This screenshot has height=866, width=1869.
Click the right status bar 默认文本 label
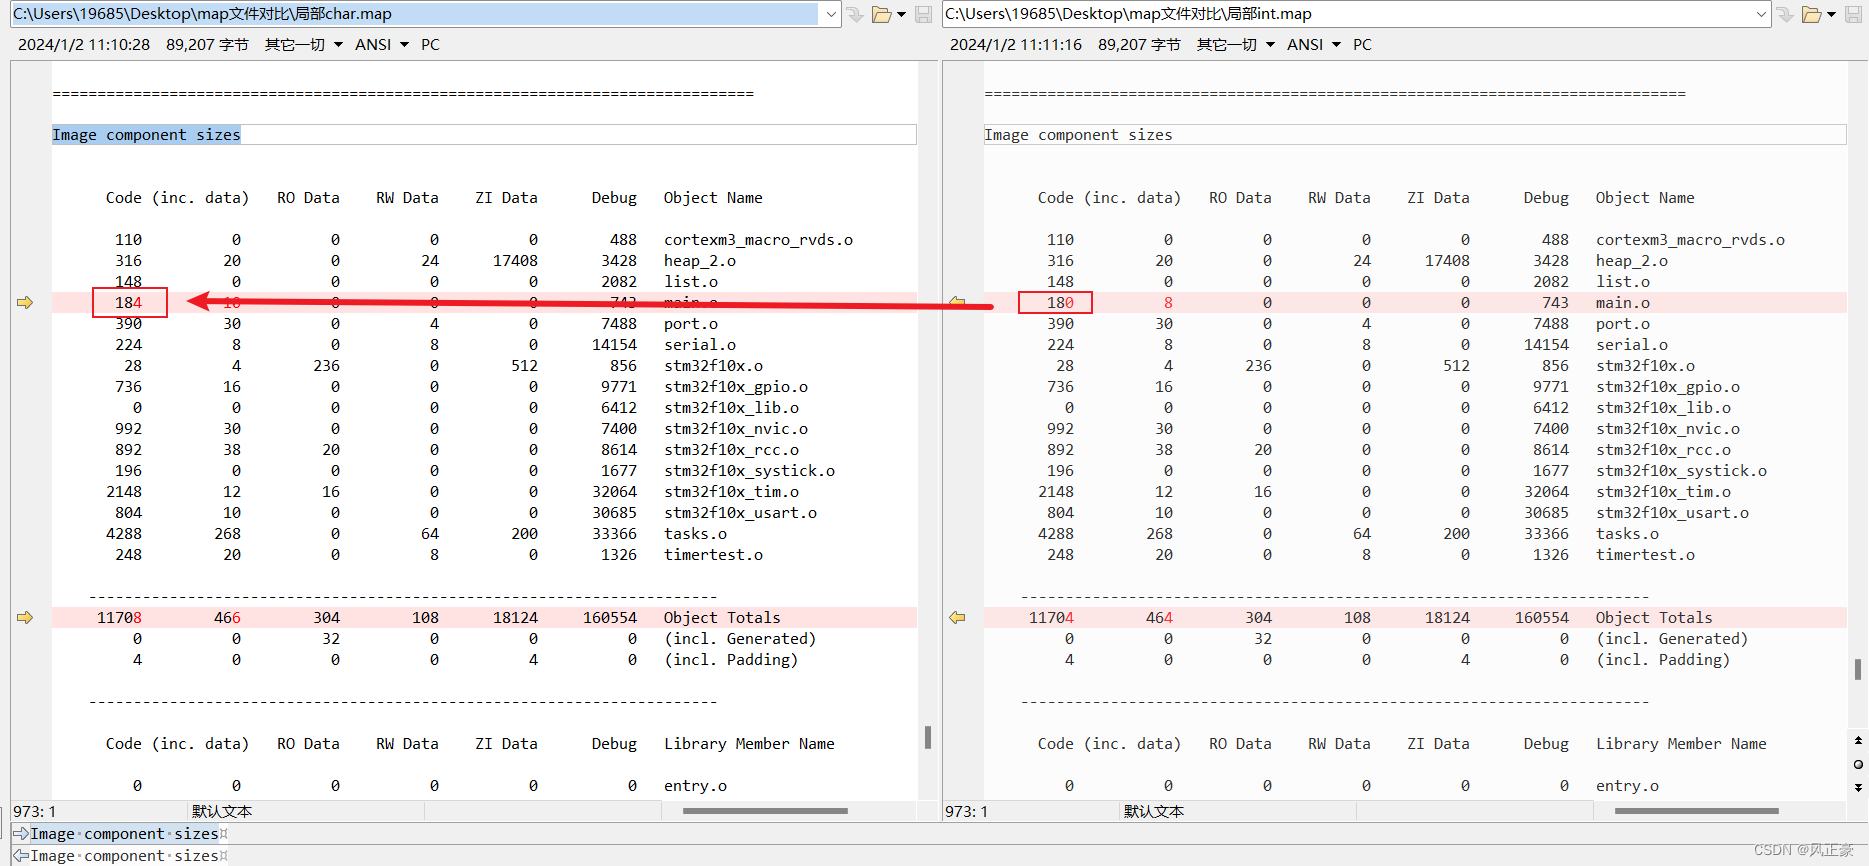coord(1154,811)
